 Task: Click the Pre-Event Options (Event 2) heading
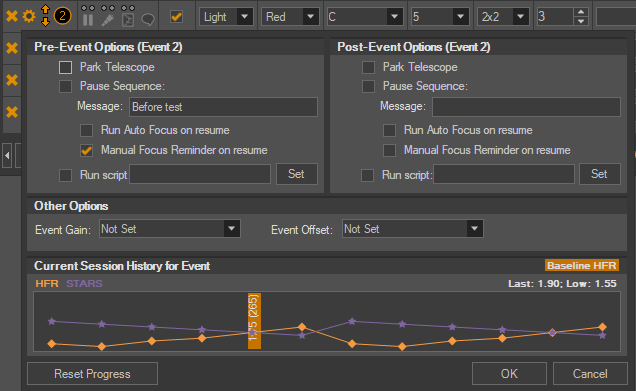tap(108, 47)
